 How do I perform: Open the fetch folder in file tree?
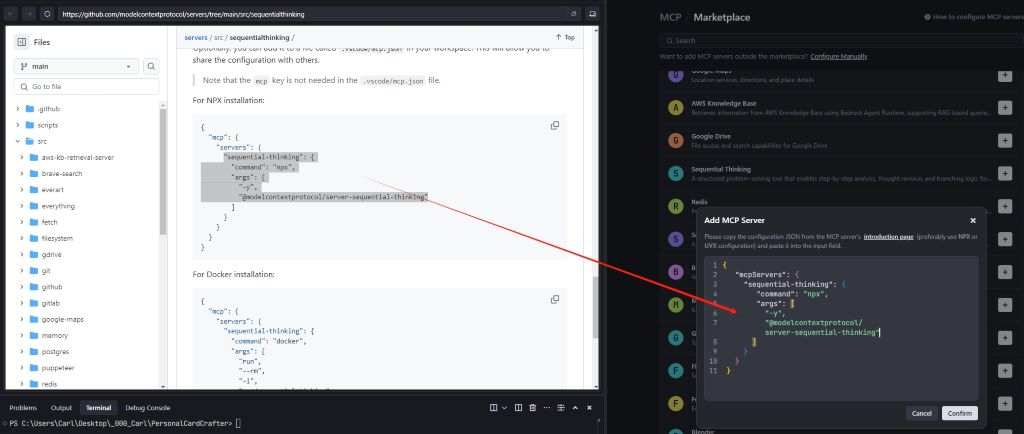point(49,222)
